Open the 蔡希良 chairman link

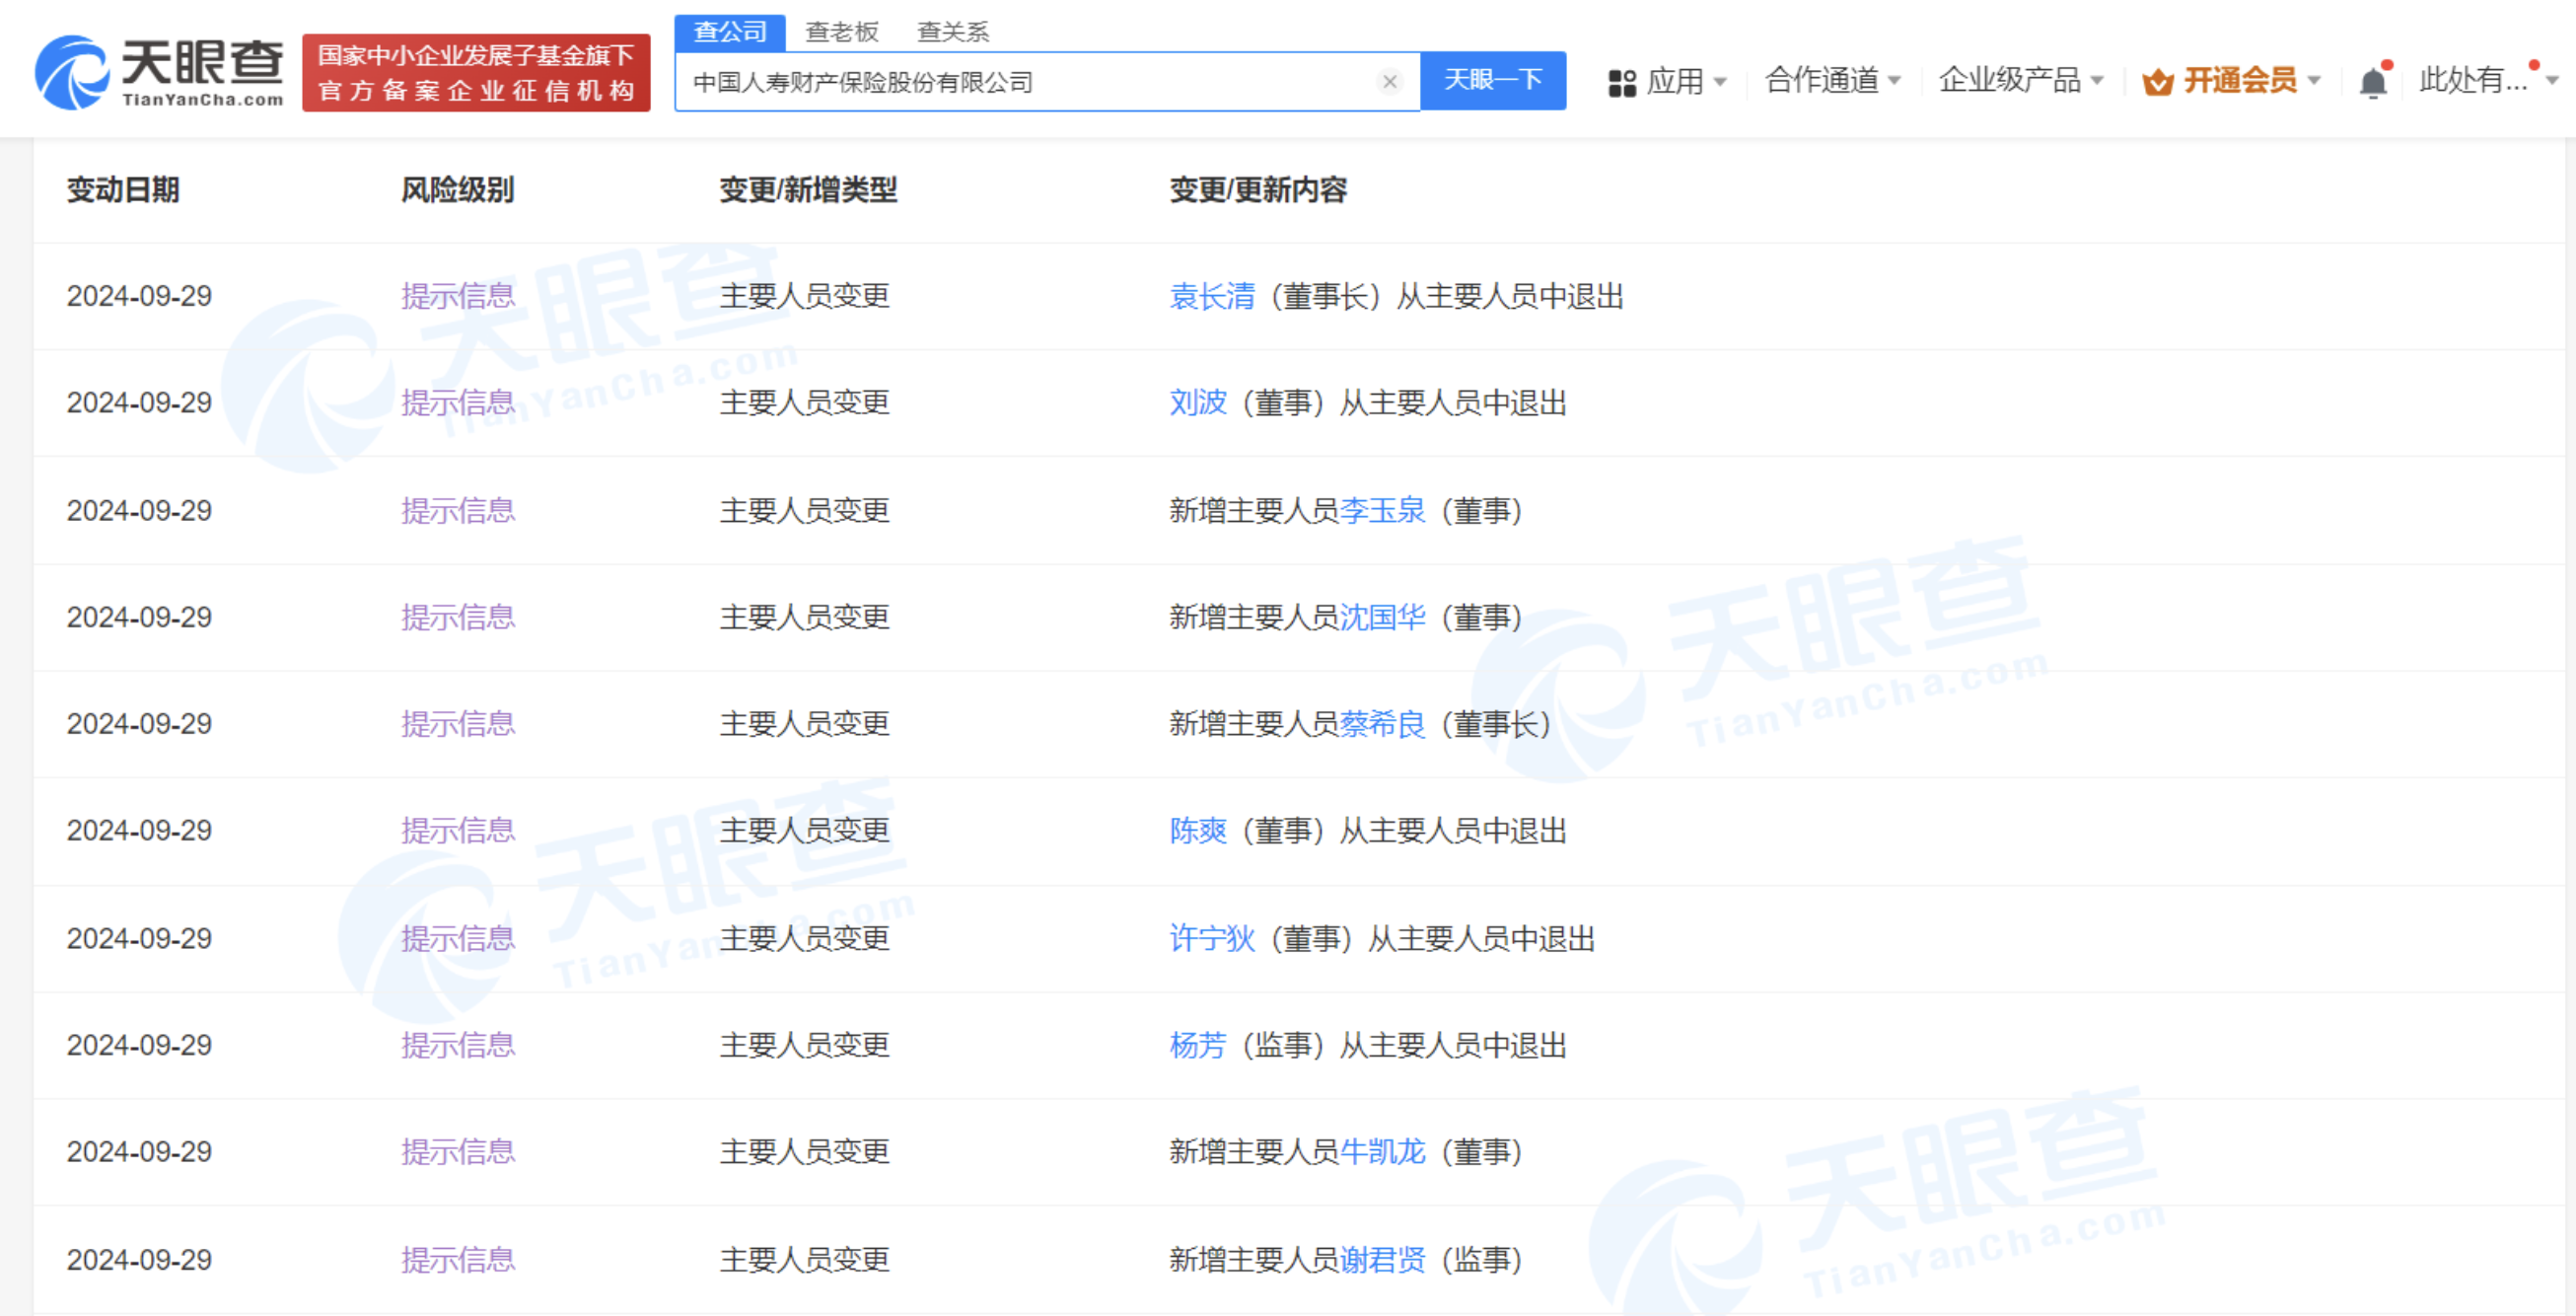pyautogui.click(x=1382, y=723)
